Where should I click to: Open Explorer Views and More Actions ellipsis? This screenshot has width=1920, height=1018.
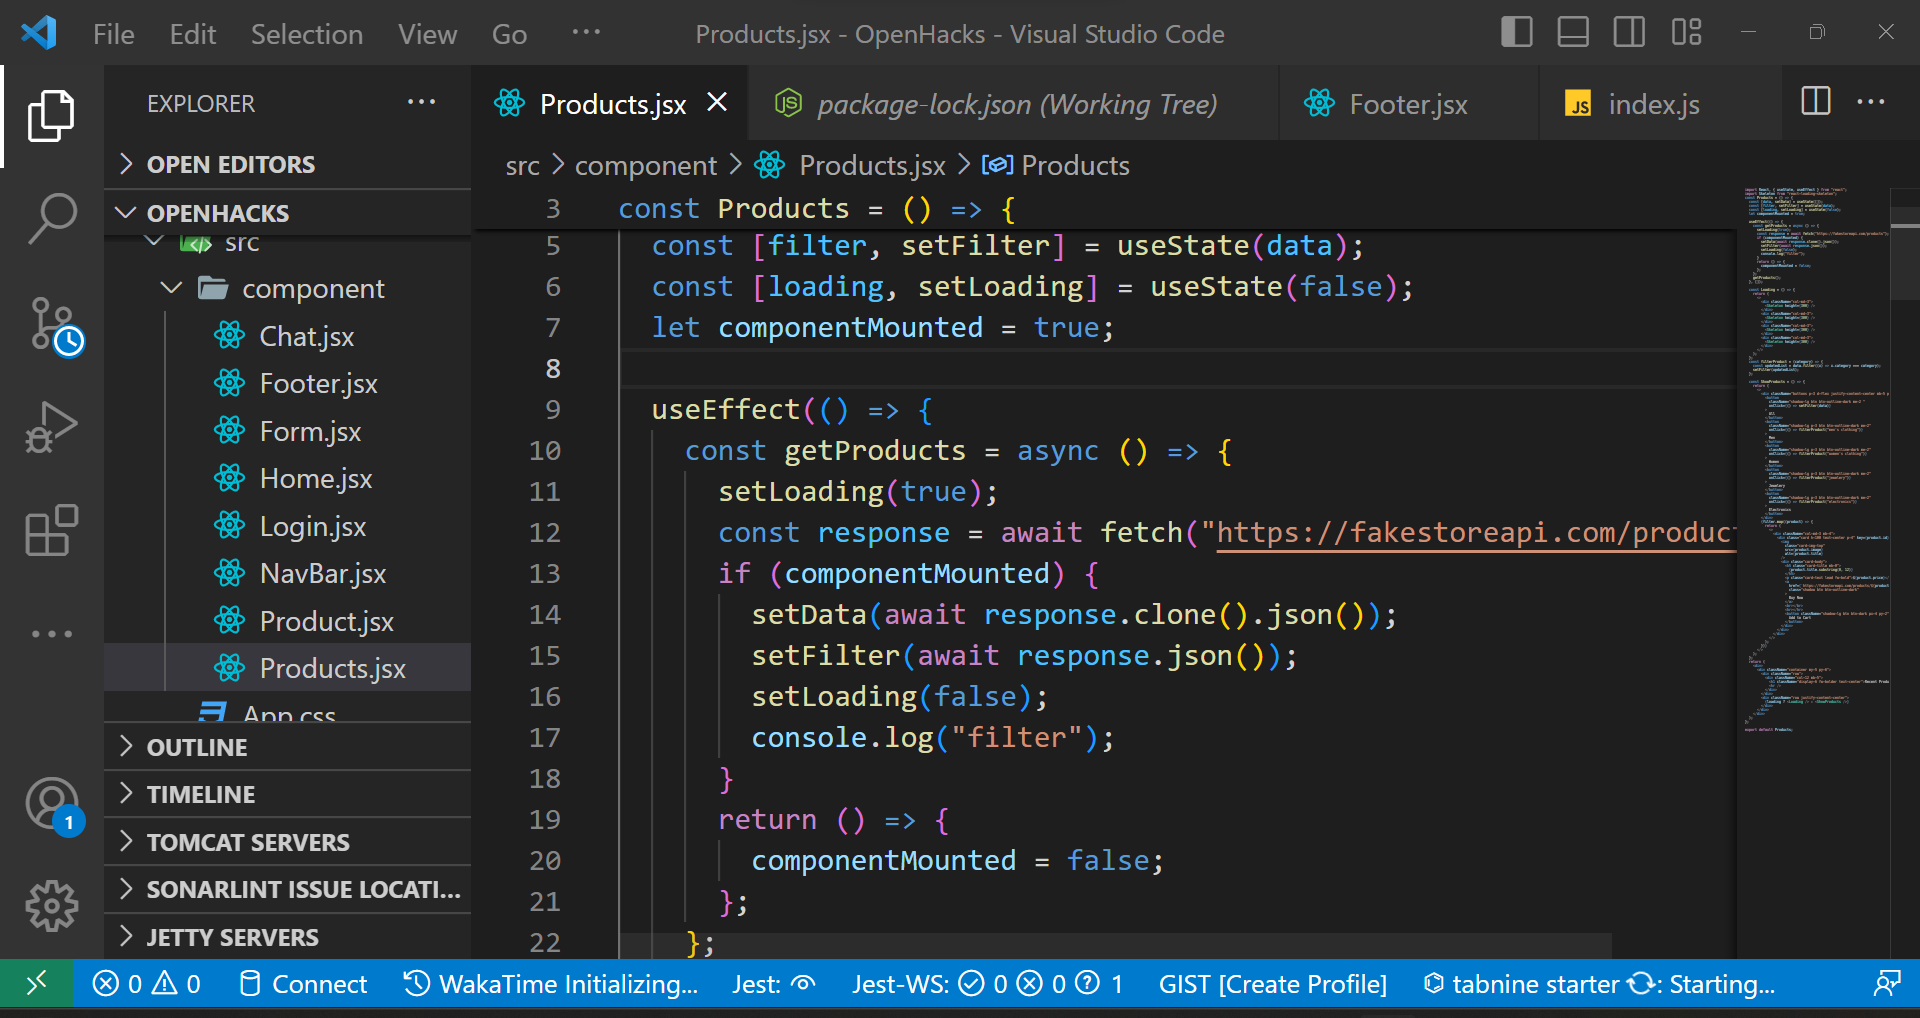point(421,102)
